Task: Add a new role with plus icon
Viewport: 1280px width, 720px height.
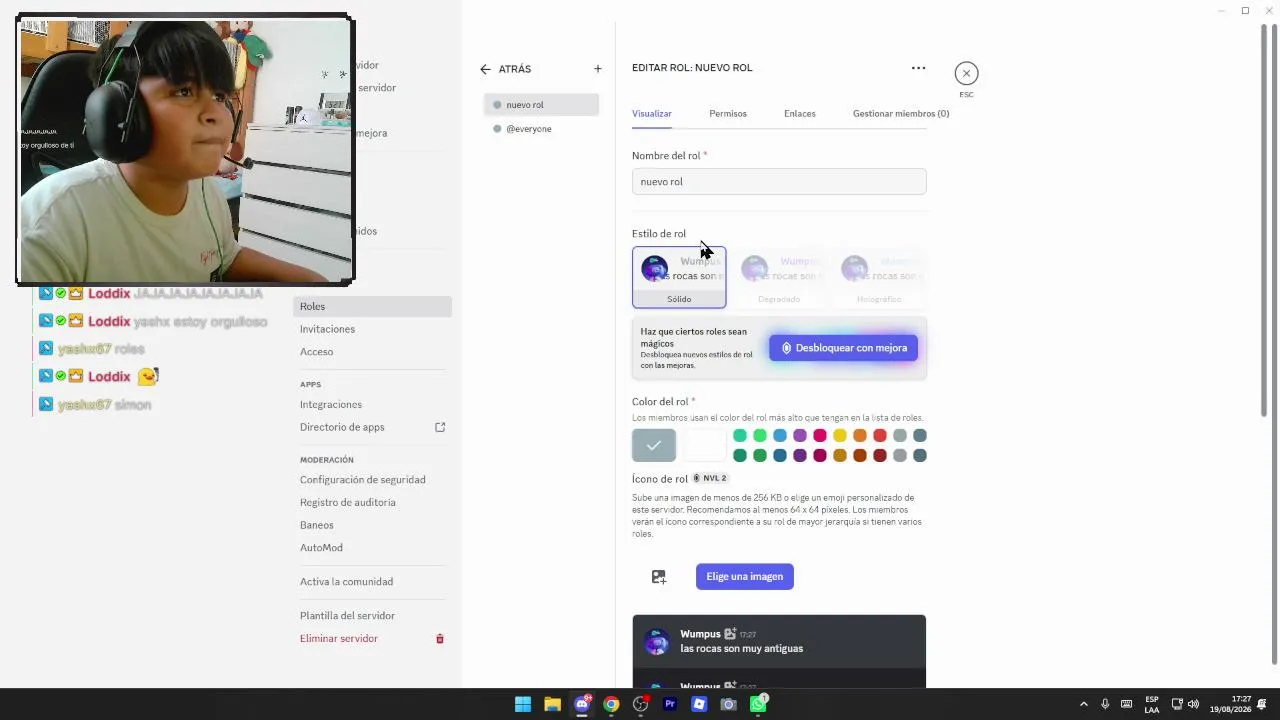Action: (x=598, y=69)
